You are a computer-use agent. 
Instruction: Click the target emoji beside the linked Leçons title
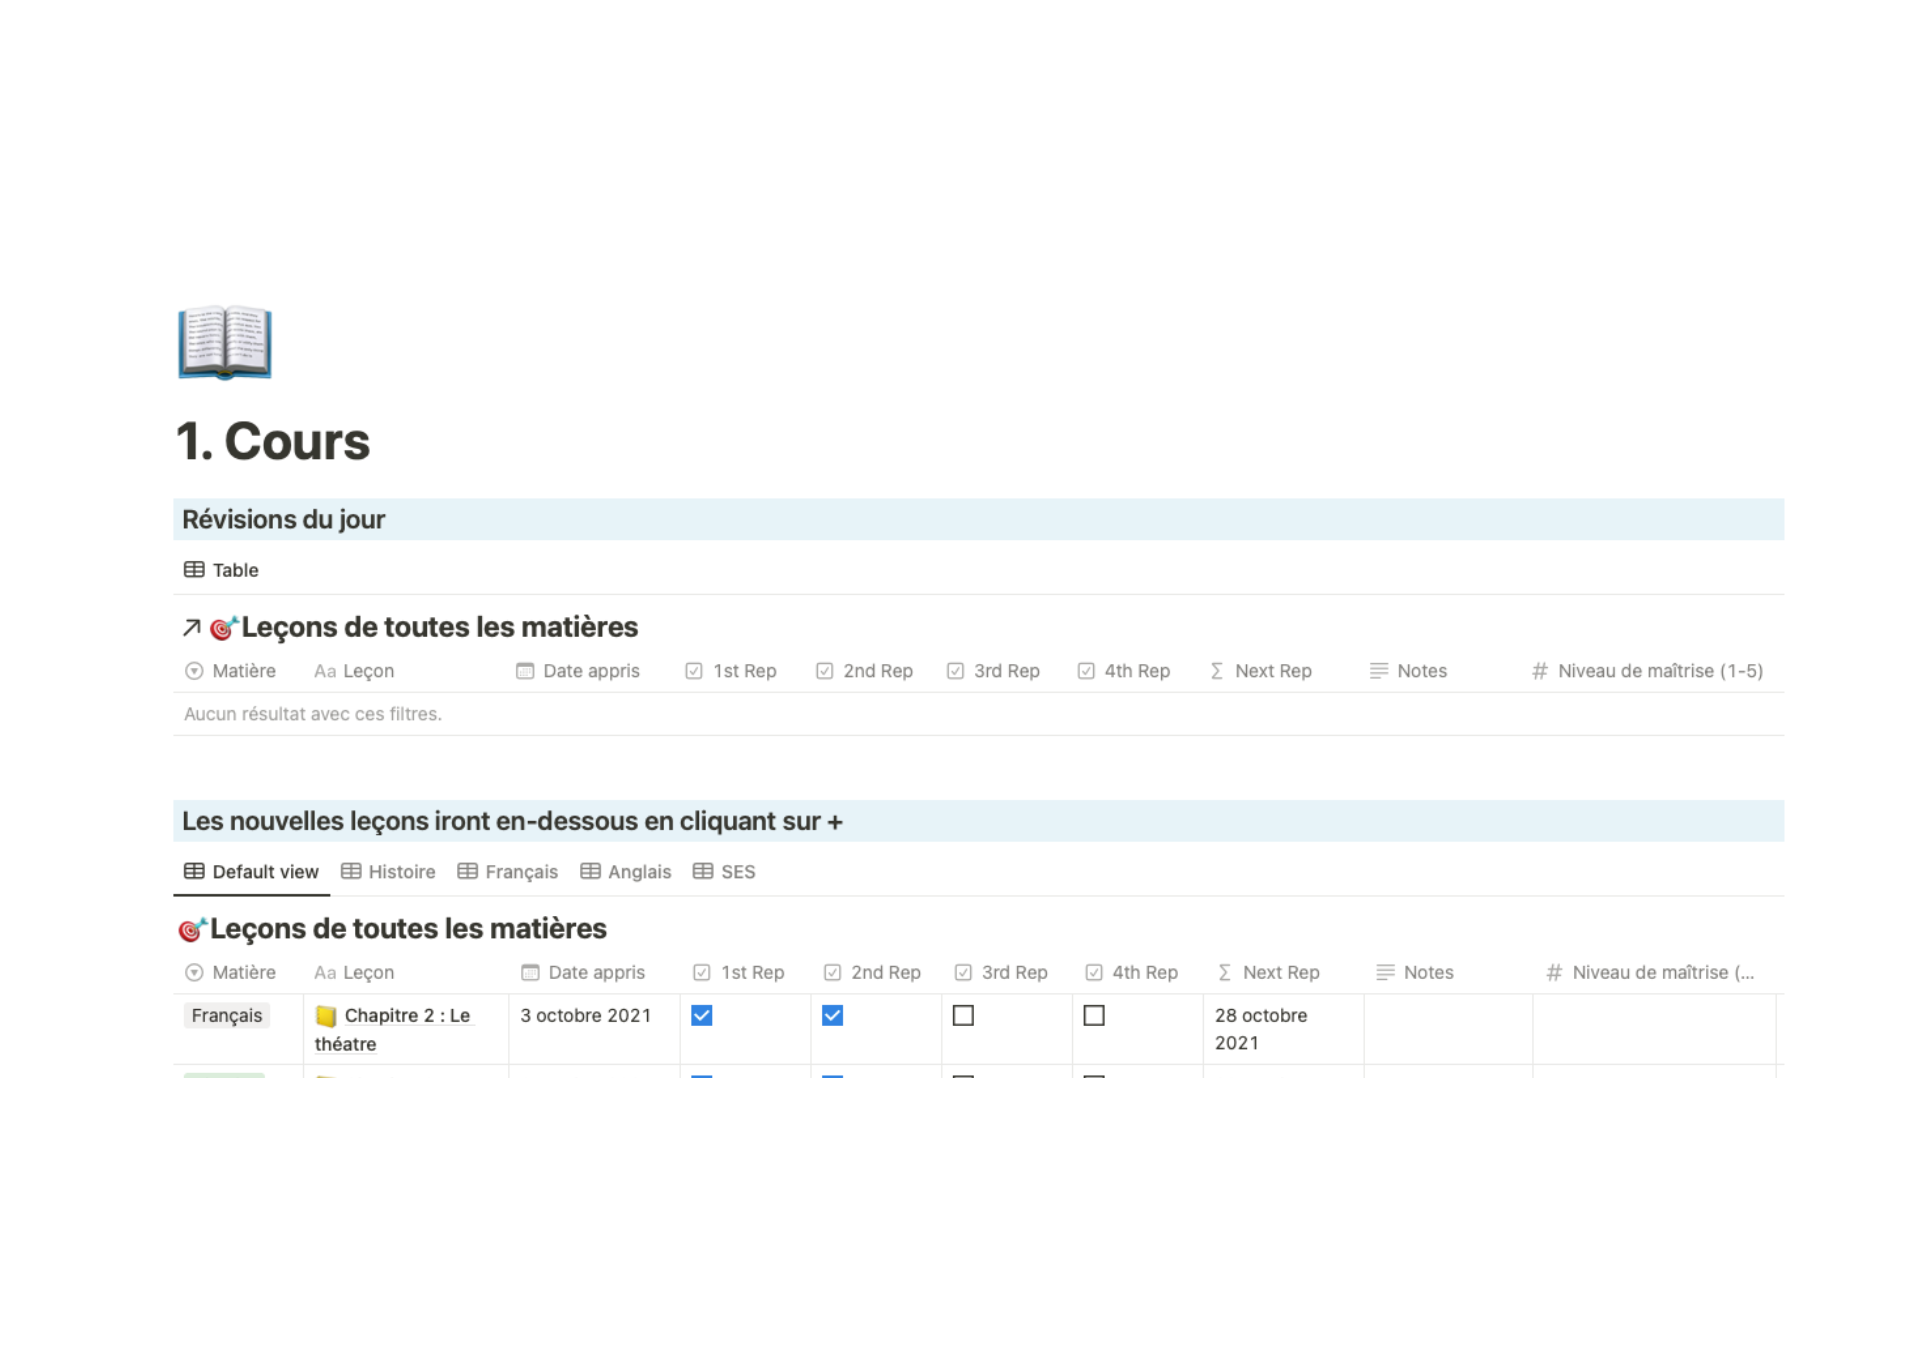[223, 627]
